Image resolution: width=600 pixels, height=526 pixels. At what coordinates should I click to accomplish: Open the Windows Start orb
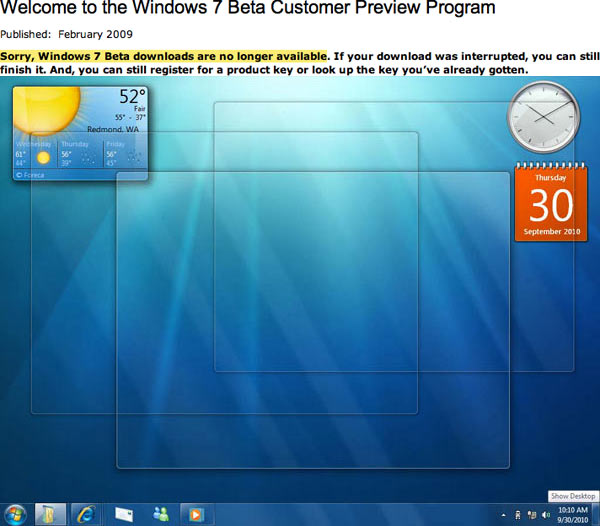(15, 515)
